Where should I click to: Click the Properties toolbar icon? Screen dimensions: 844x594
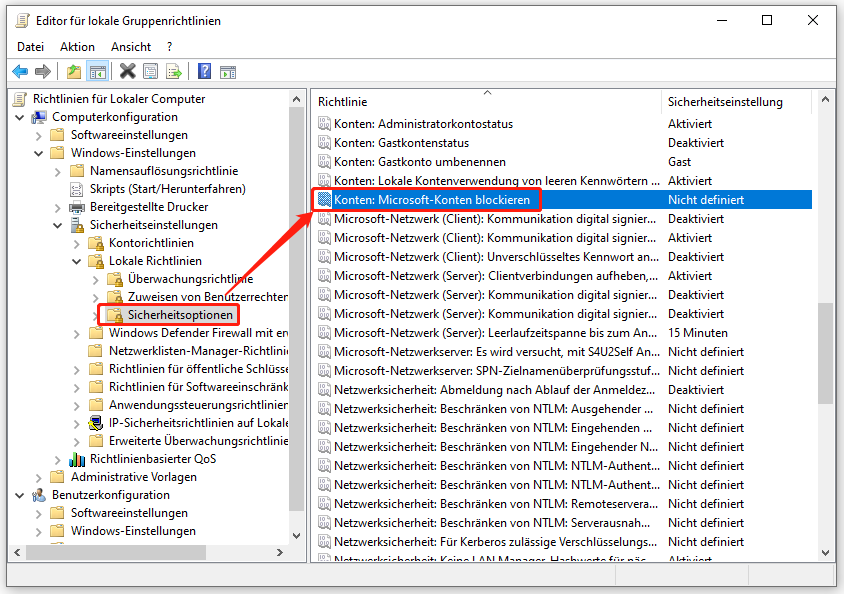[x=150, y=71]
